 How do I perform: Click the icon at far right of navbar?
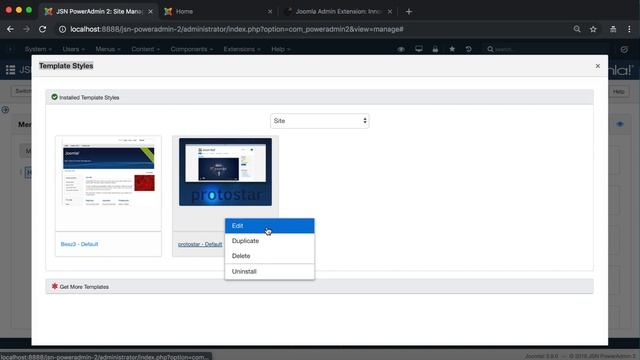pos(624,49)
